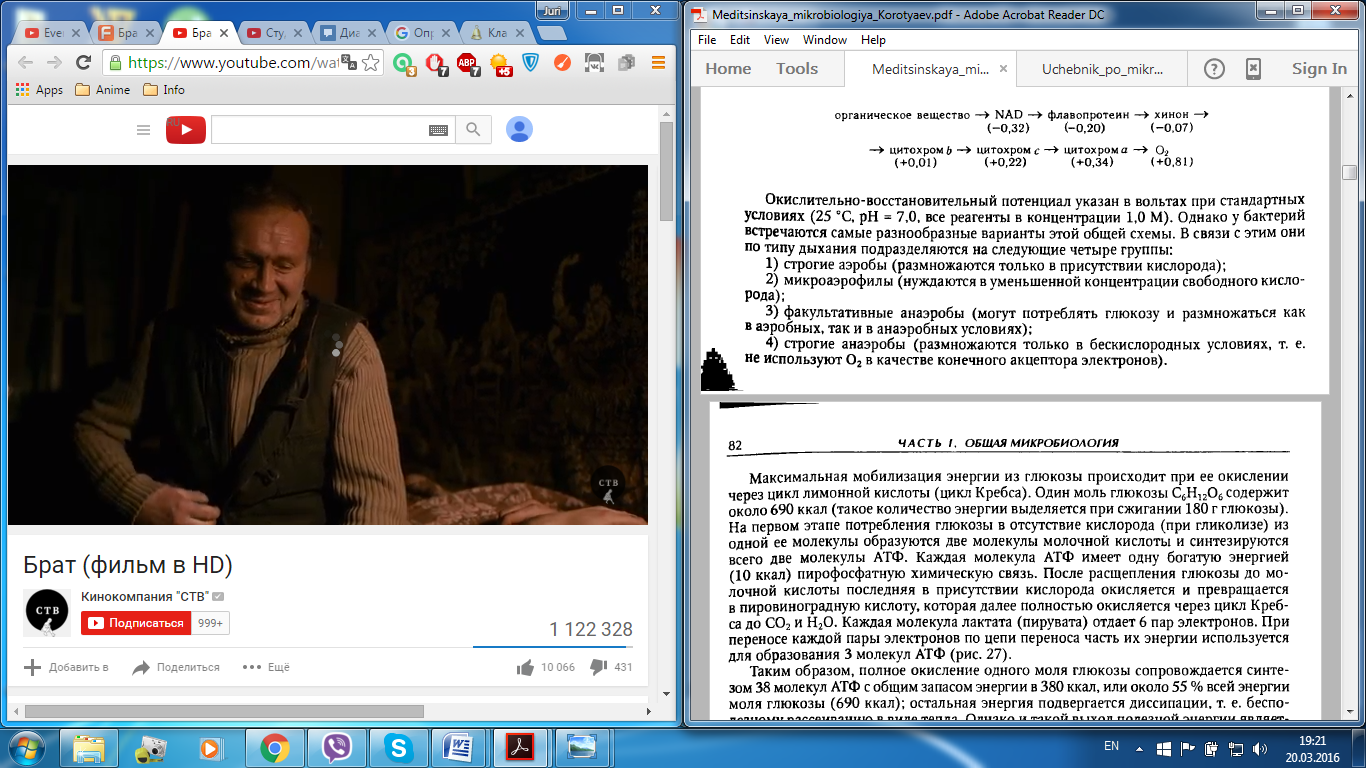Like the video with thumbs up
The width and height of the screenshot is (1366, 768).
(x=525, y=667)
